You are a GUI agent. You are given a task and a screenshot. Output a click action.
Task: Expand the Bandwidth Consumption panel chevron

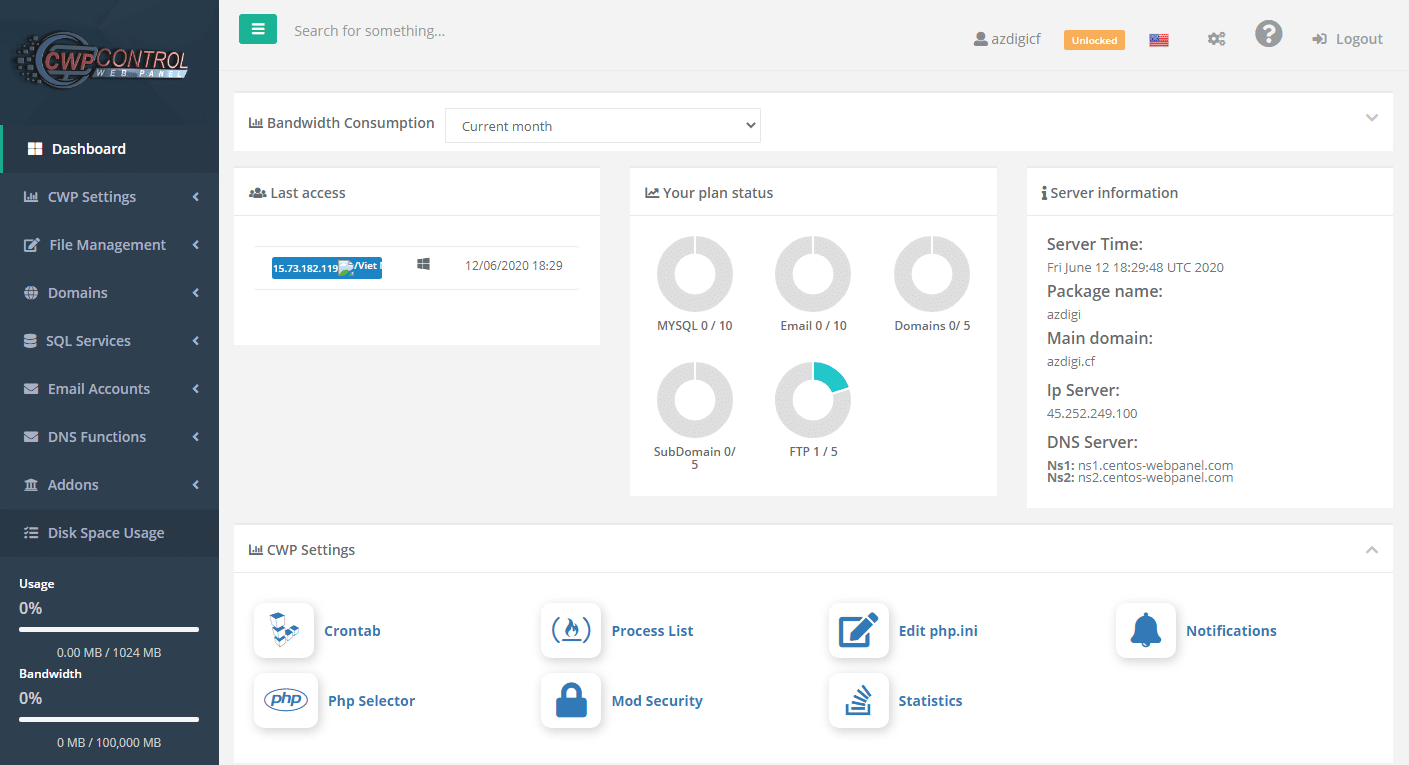point(1371,118)
